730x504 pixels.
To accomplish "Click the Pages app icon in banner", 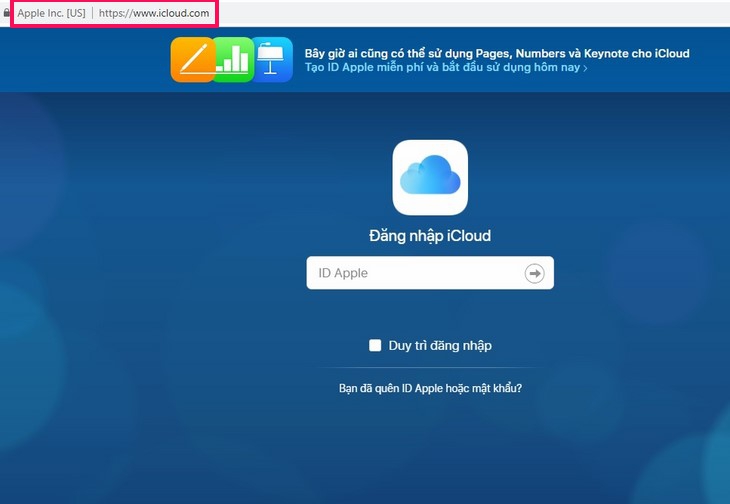I will [193, 60].
